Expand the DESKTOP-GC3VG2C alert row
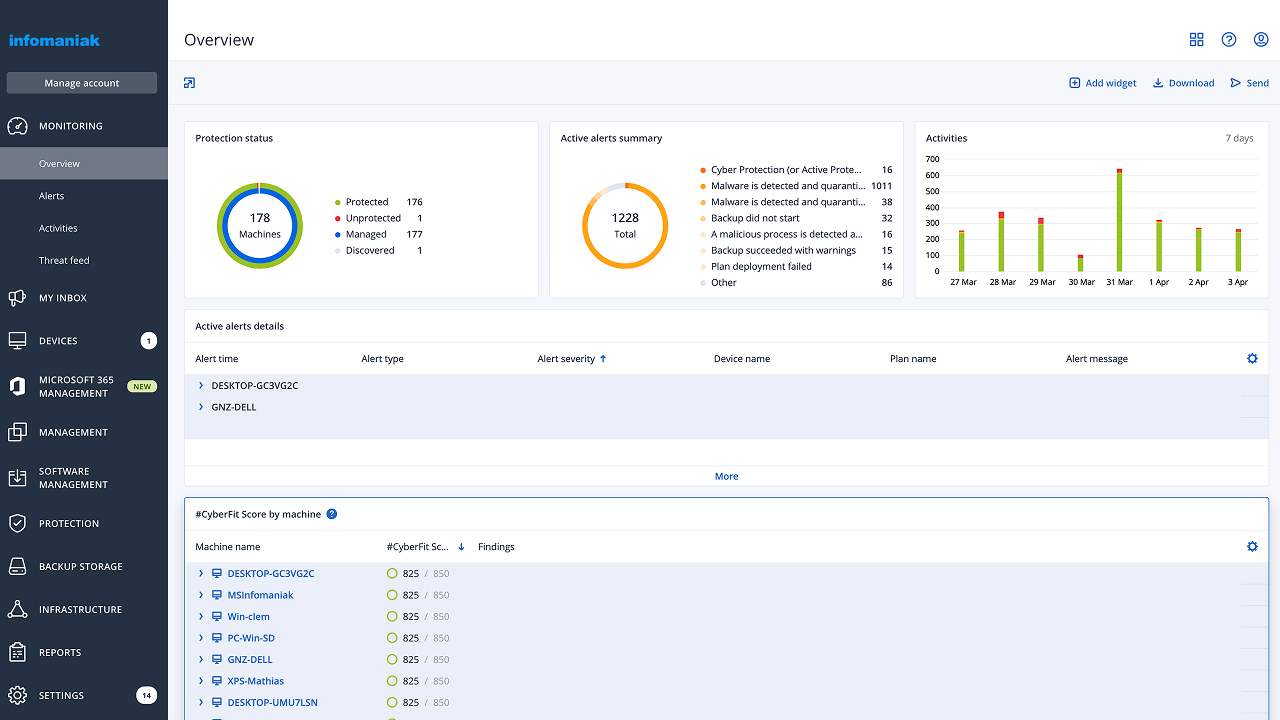Image resolution: width=1280 pixels, height=720 pixels. [x=199, y=385]
